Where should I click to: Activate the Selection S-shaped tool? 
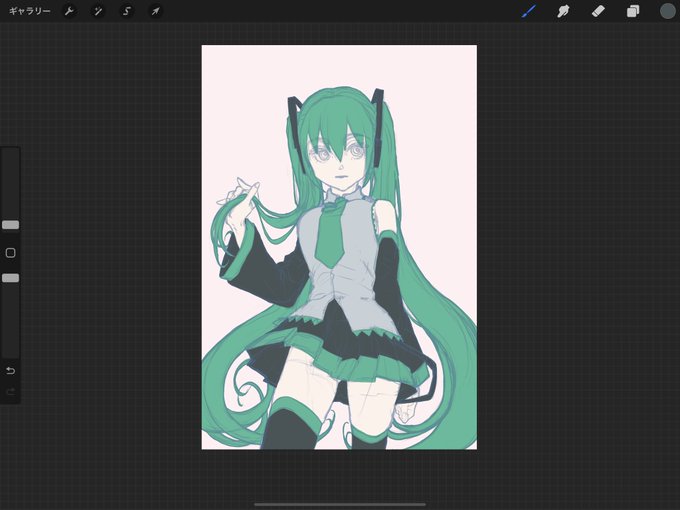[127, 11]
